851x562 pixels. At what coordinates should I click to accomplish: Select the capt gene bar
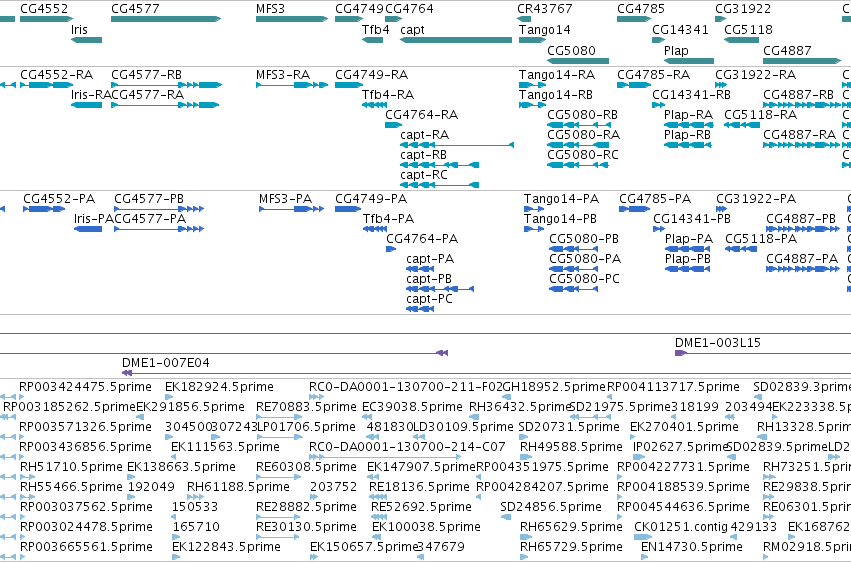[456, 40]
